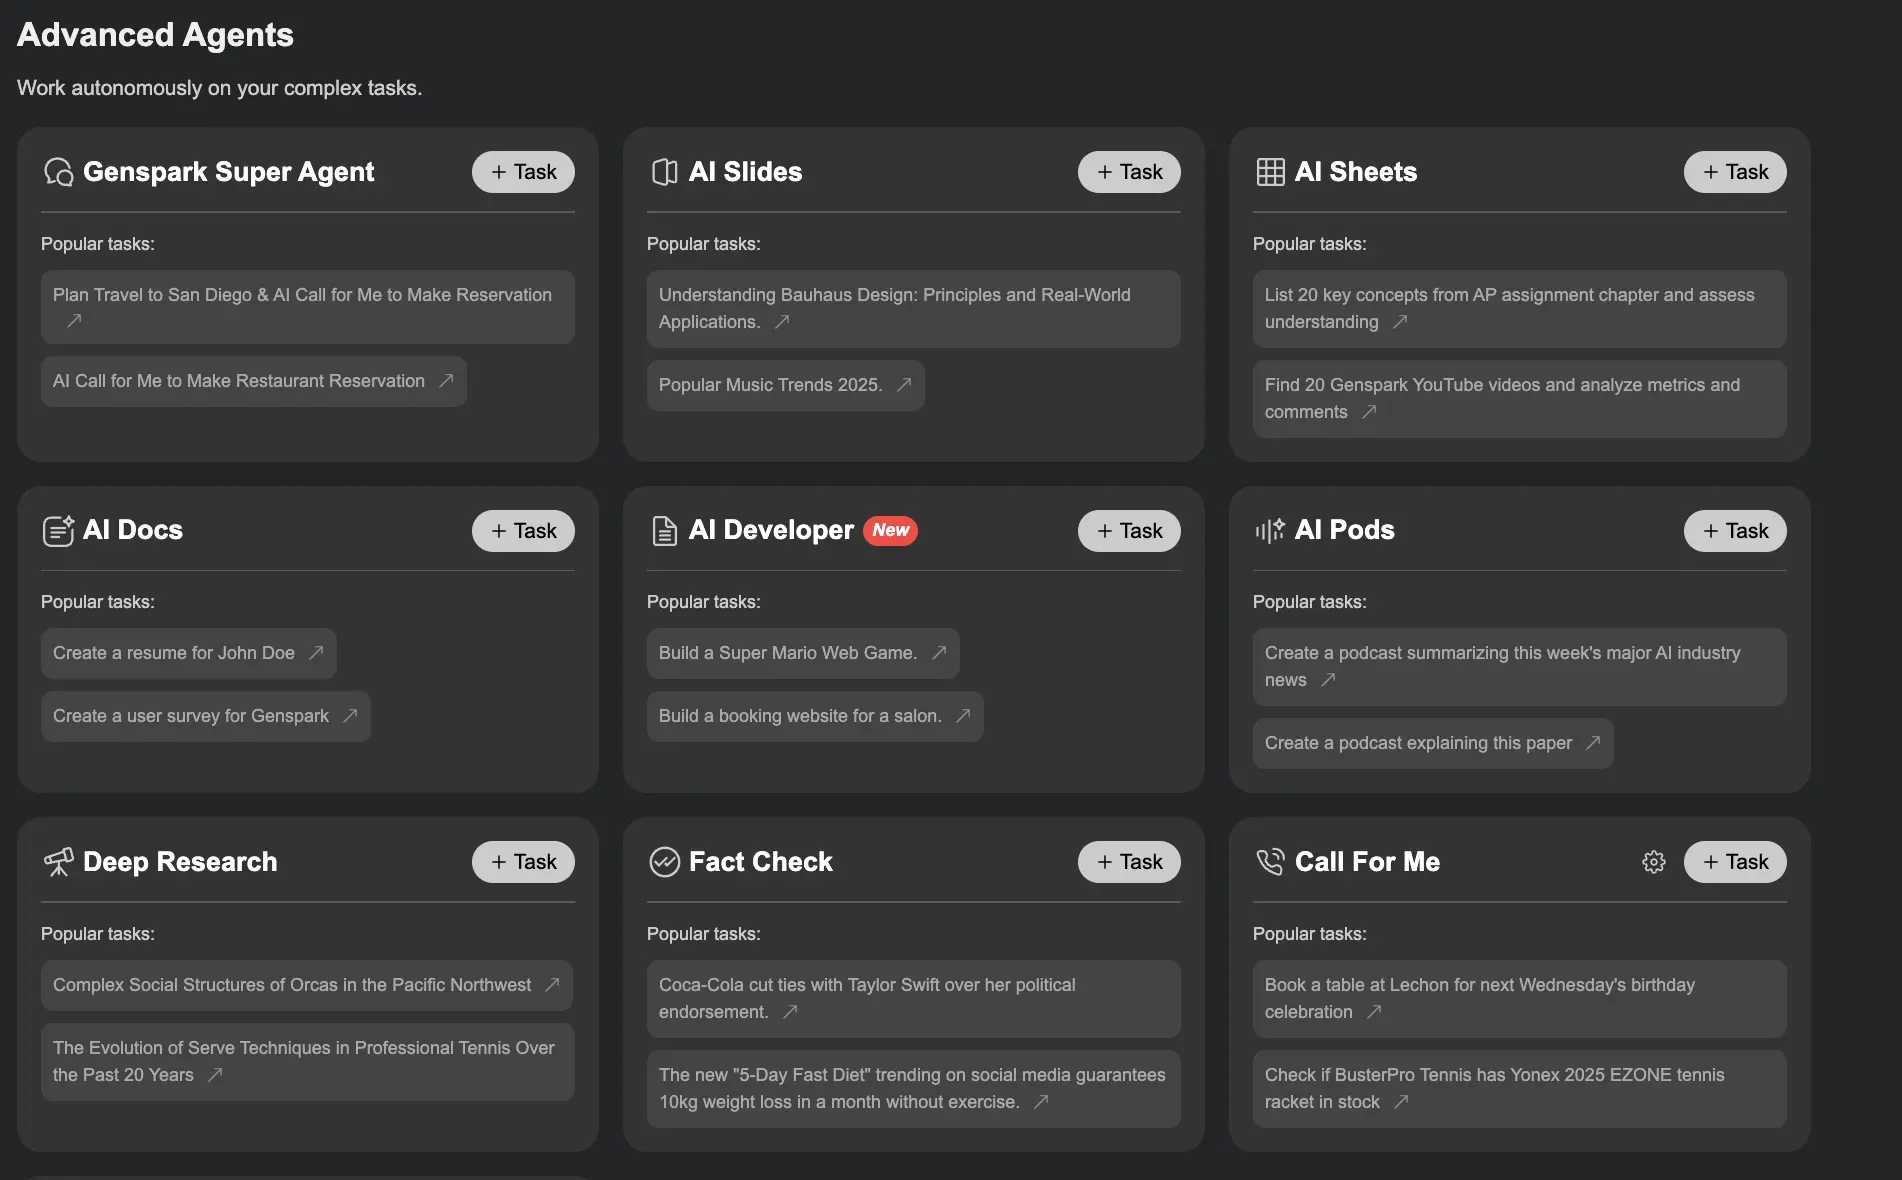Open the Orcas social structures research task

click(306, 985)
